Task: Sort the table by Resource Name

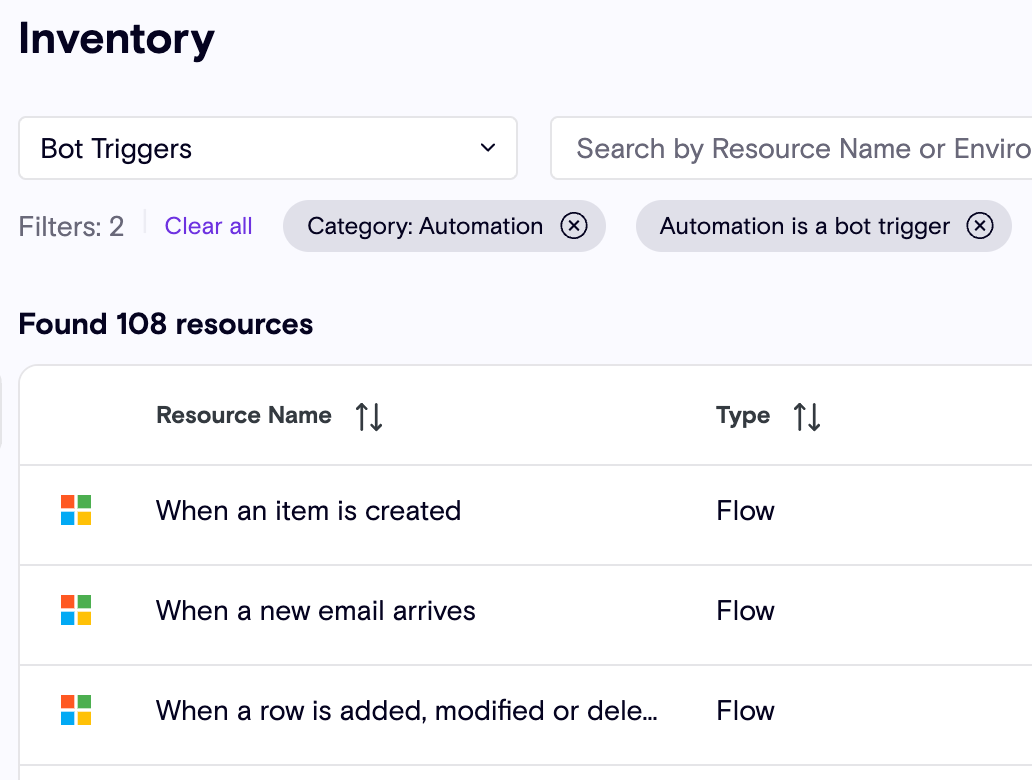Action: pyautogui.click(x=368, y=415)
